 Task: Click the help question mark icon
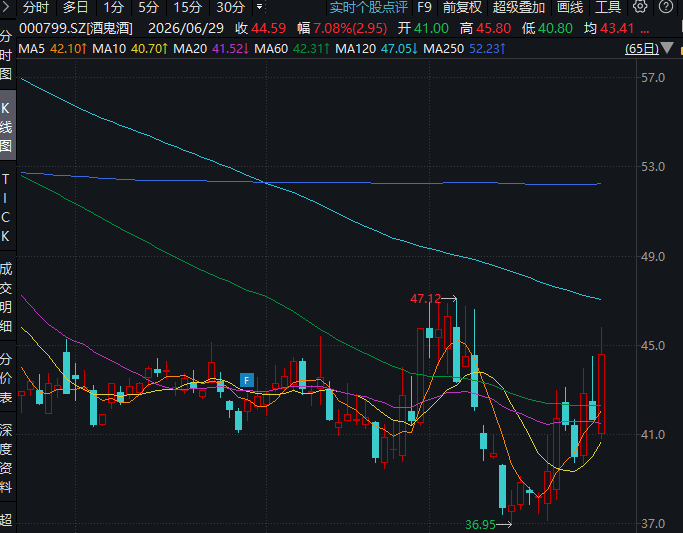pyautogui.click(x=666, y=7)
